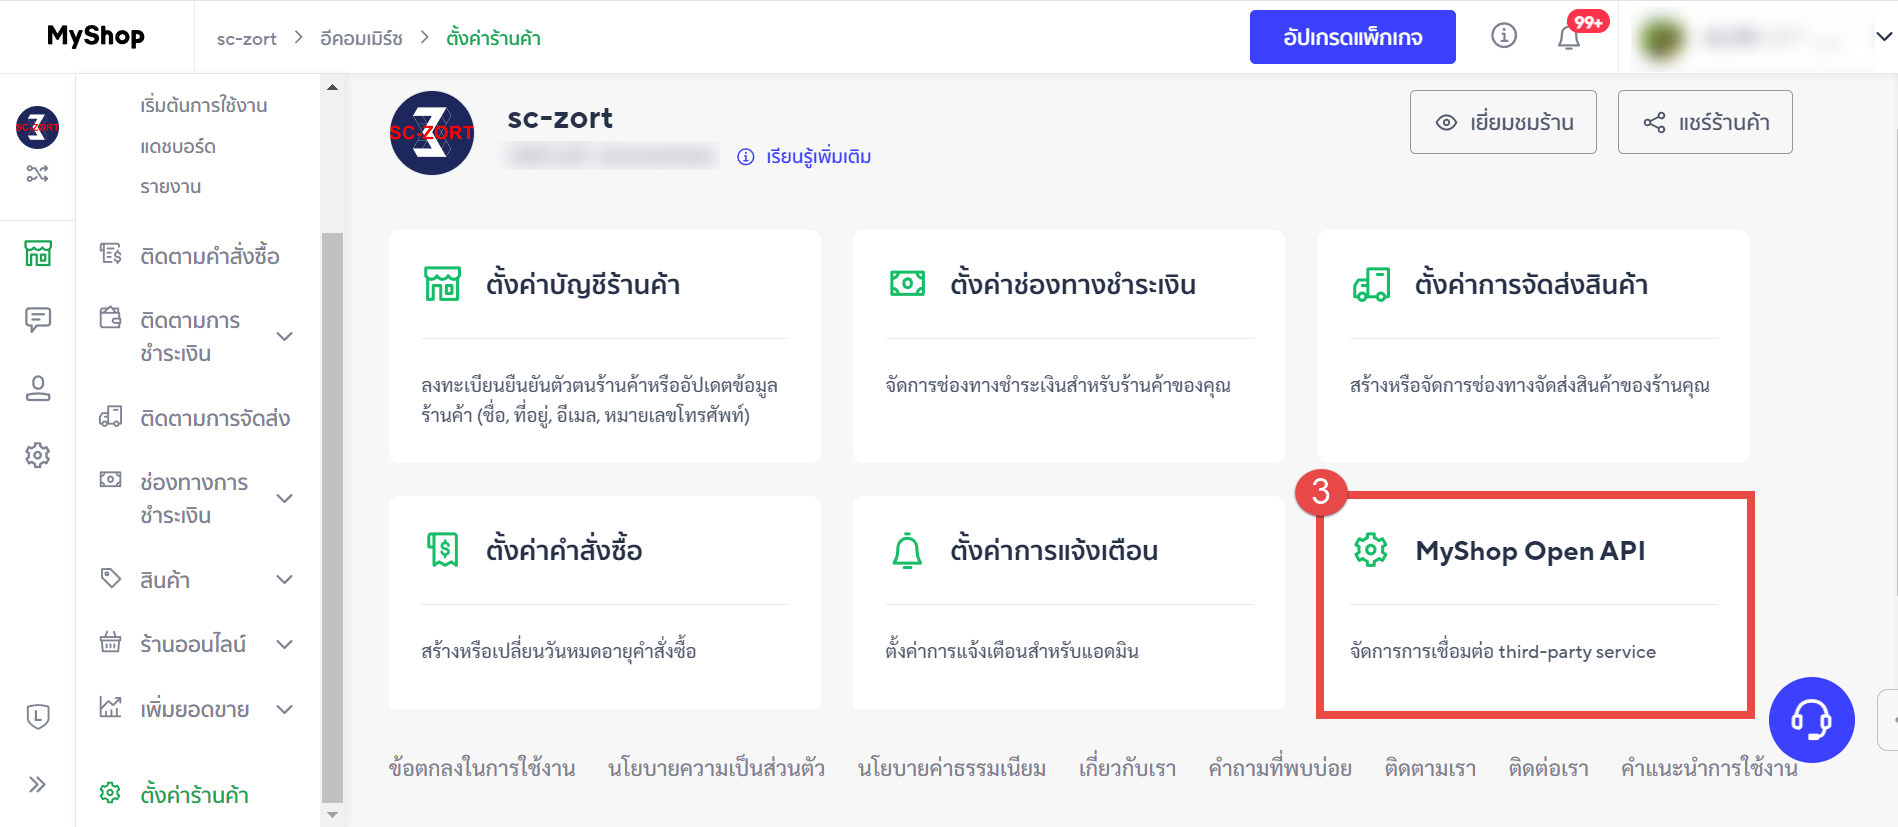This screenshot has height=827, width=1898.
Task: Select ตั้งค่าร้านค้า menu item
Action: [x=195, y=795]
